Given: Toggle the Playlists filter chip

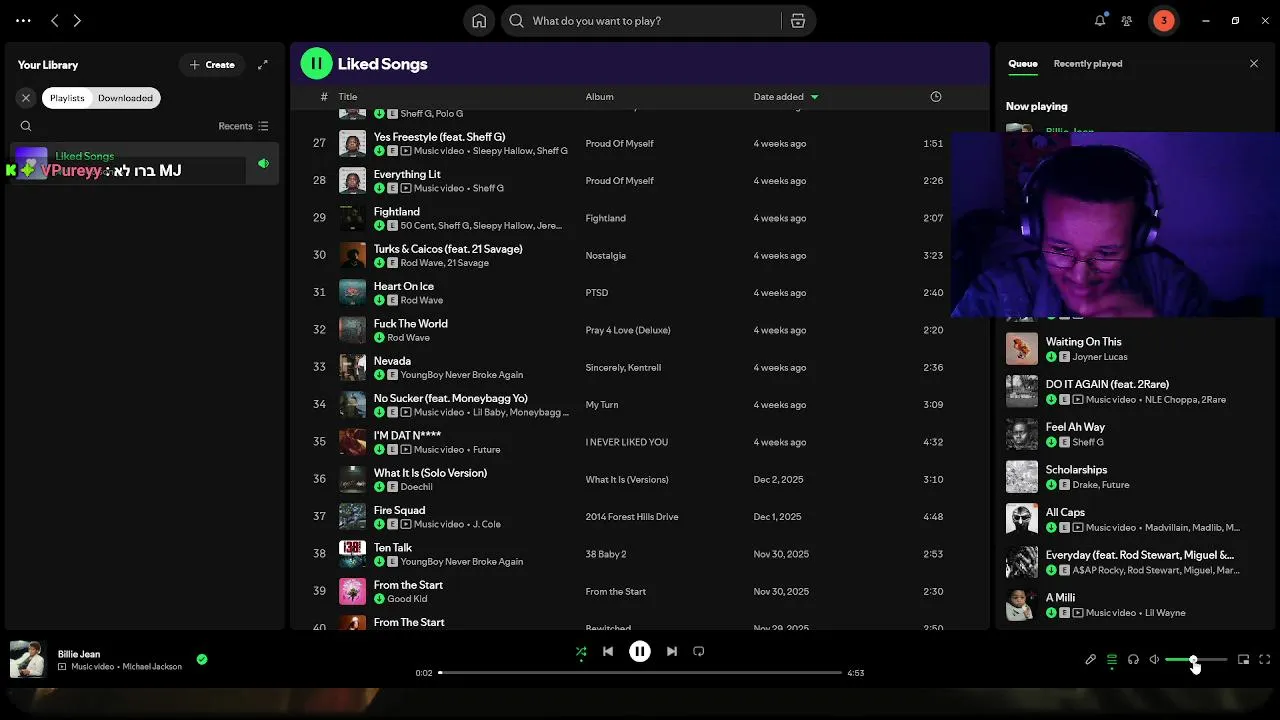Looking at the screenshot, I should [x=67, y=98].
